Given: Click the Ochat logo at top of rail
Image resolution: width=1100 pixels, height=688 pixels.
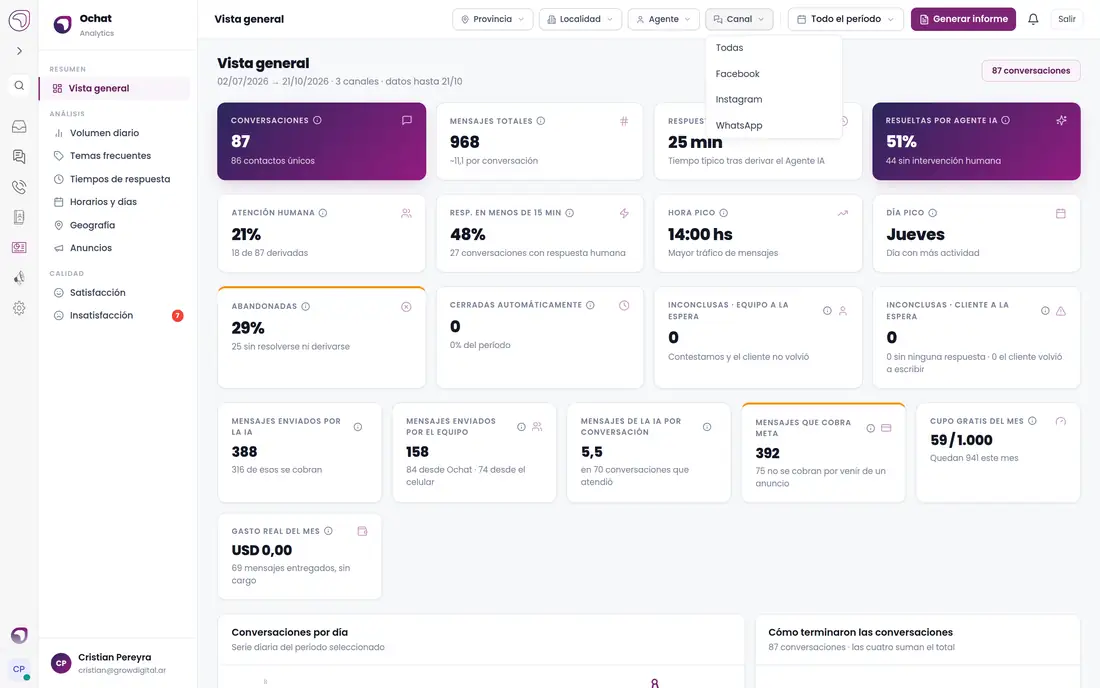Looking at the screenshot, I should (x=19, y=20).
